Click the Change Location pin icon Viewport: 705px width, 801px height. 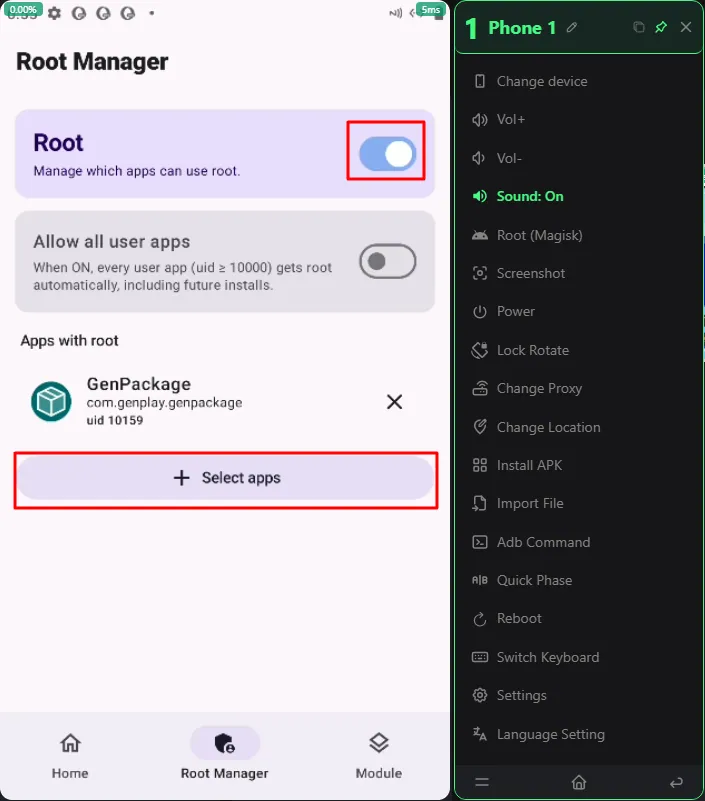[x=480, y=427]
